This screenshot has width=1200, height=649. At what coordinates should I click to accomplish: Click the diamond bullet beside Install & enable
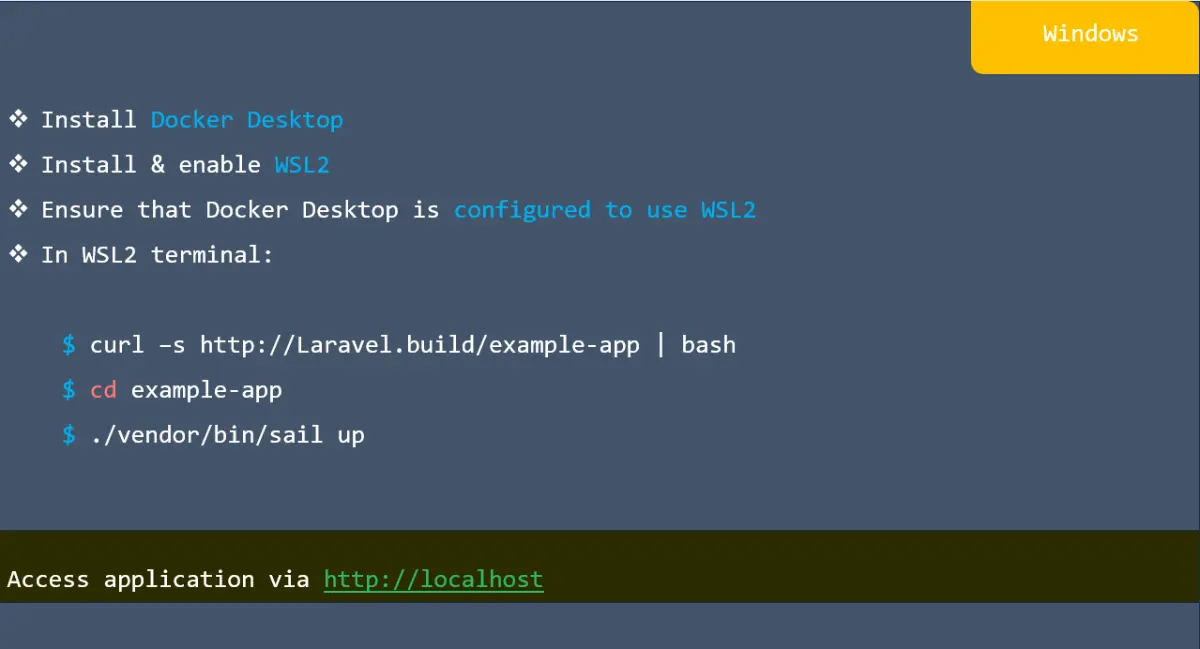click(x=19, y=165)
